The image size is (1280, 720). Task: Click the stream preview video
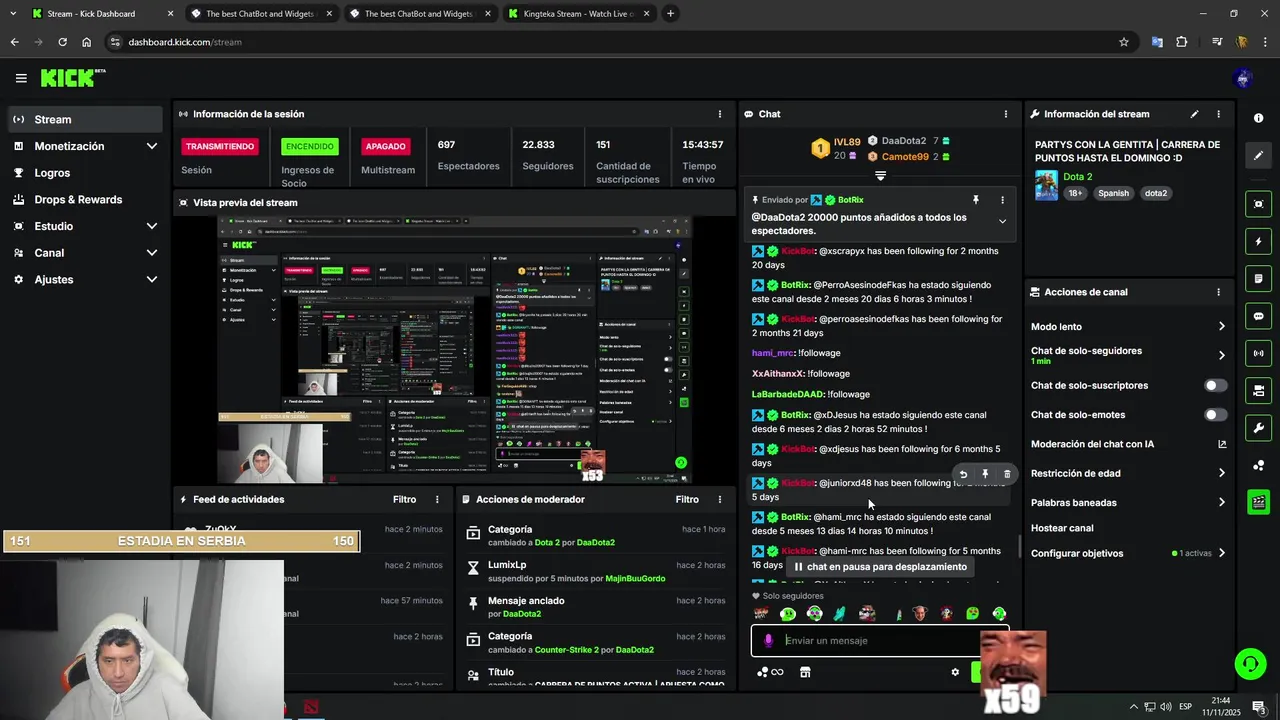(455, 349)
